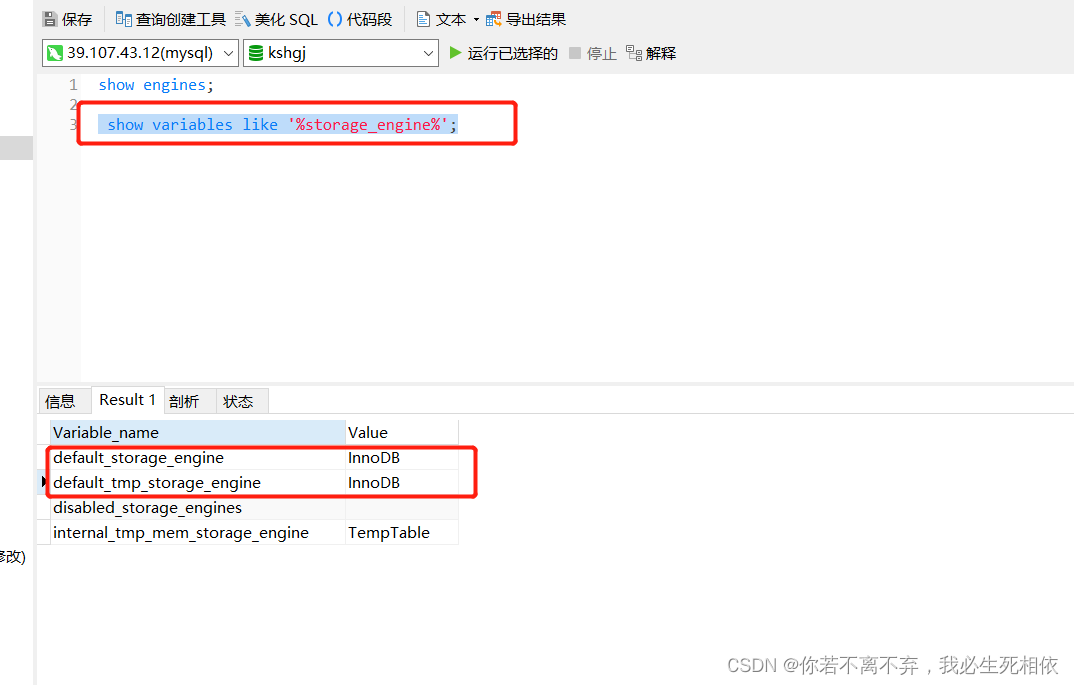Expand the Text (文本) dropdown arrow
Screen dimensions: 1074x685
point(476,19)
